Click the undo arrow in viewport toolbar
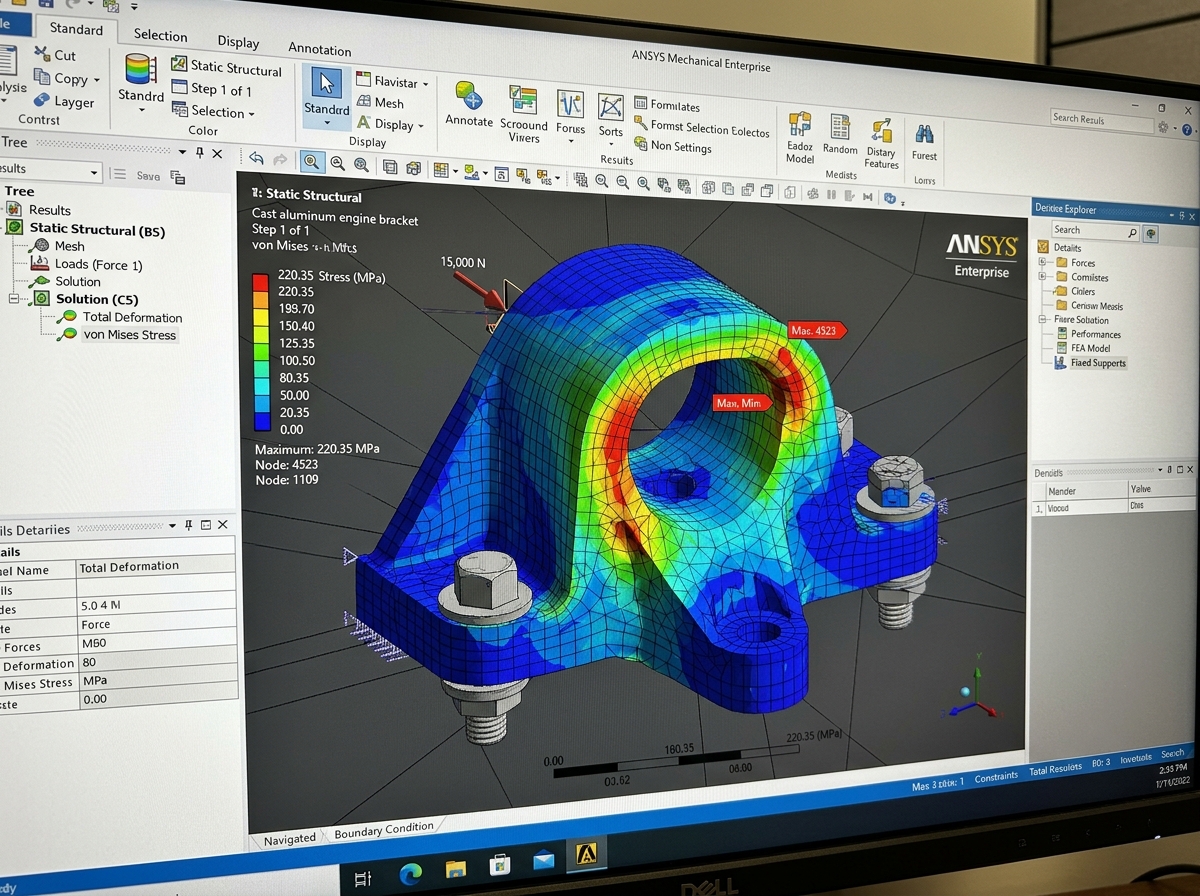 [257, 159]
